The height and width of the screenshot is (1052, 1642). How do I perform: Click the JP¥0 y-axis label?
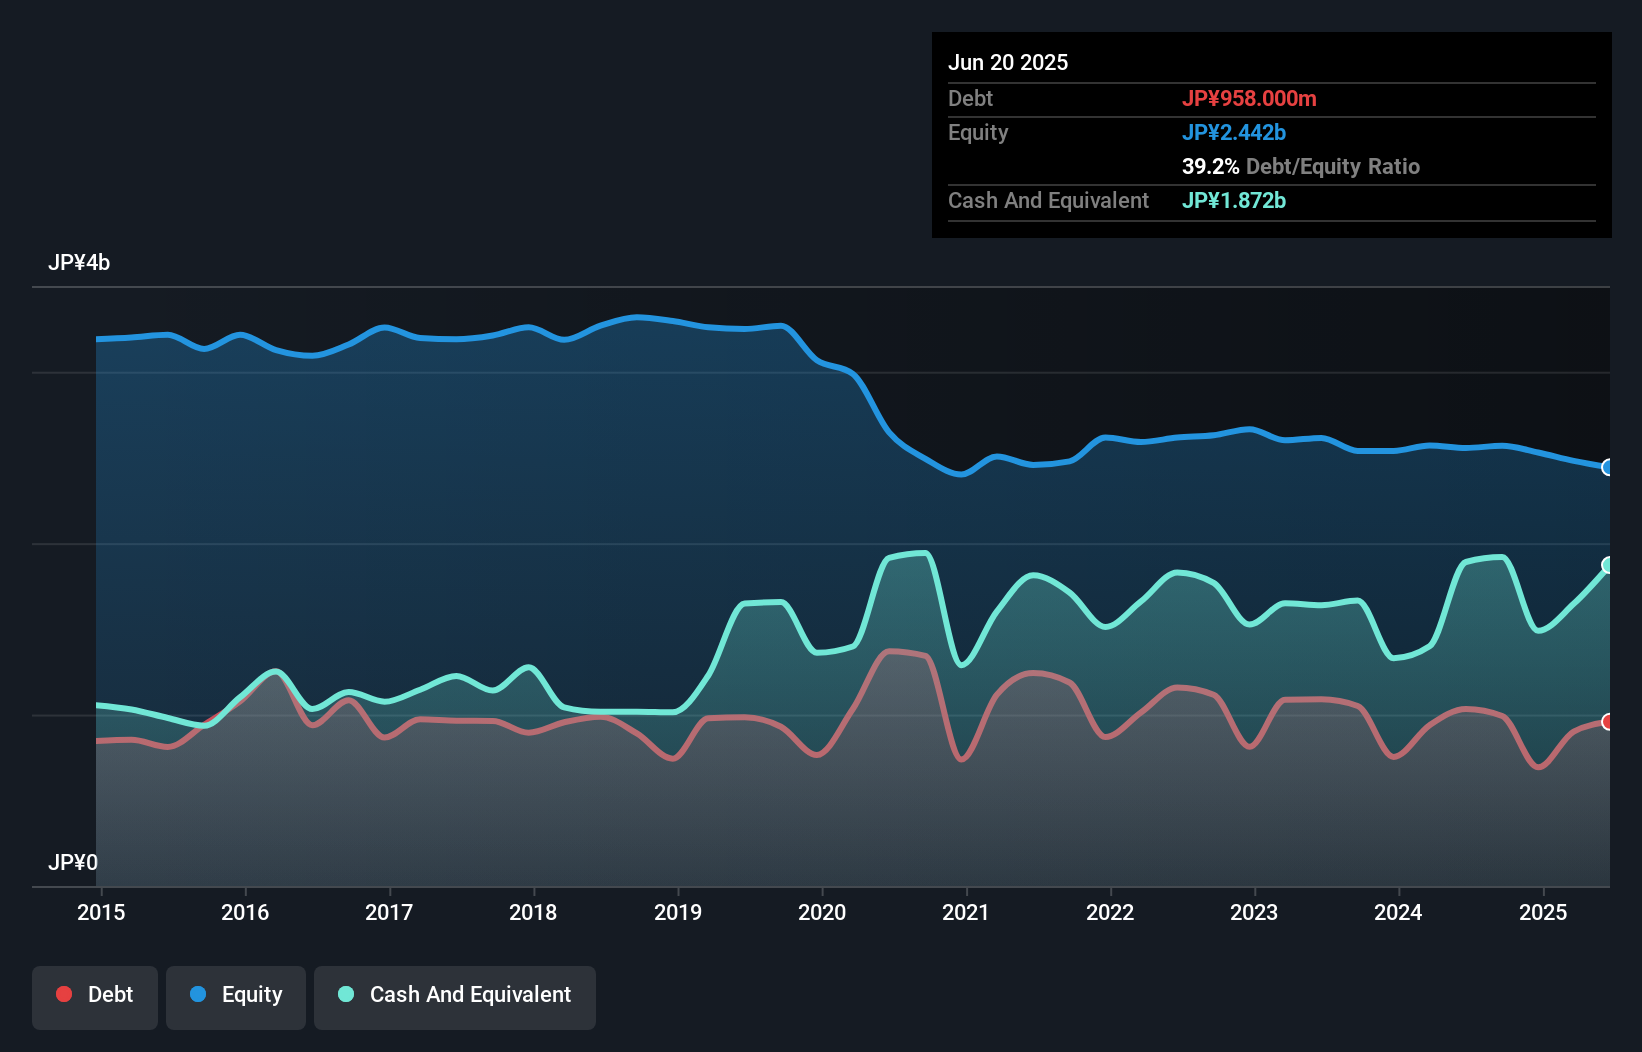73,862
